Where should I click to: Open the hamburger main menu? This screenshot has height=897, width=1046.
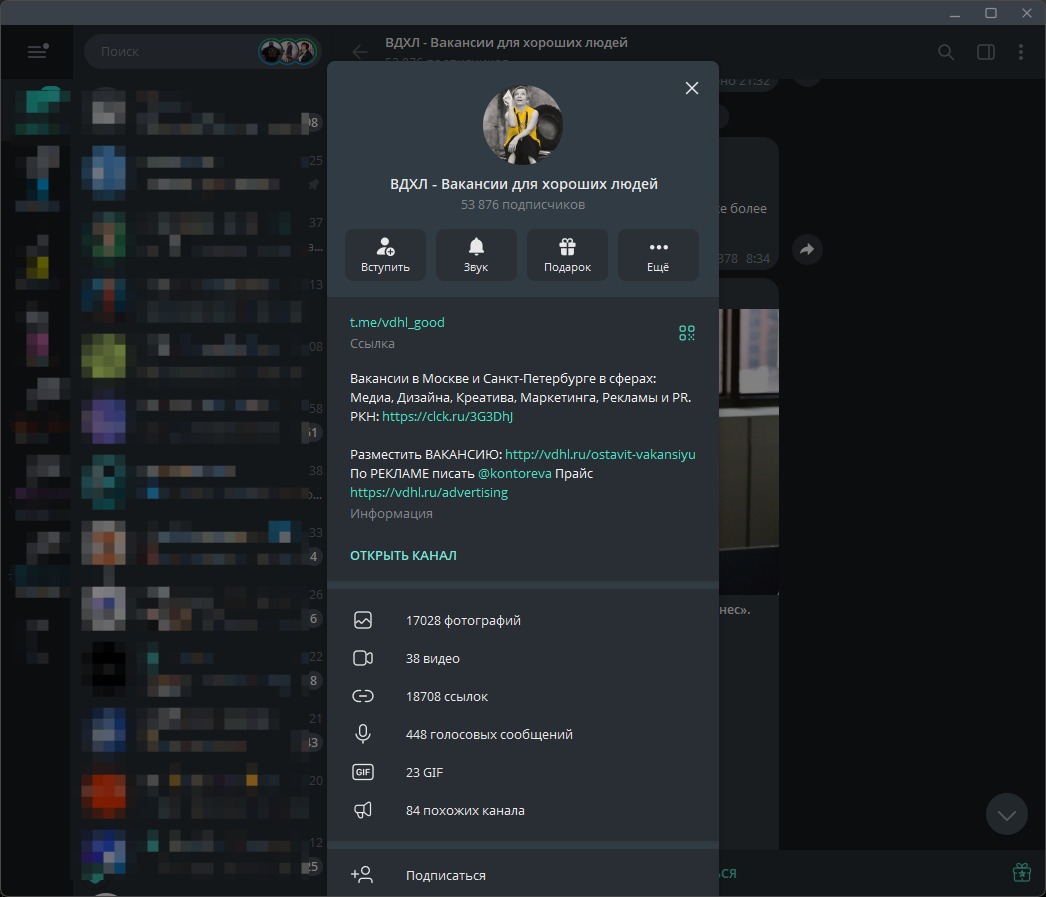click(x=37, y=51)
